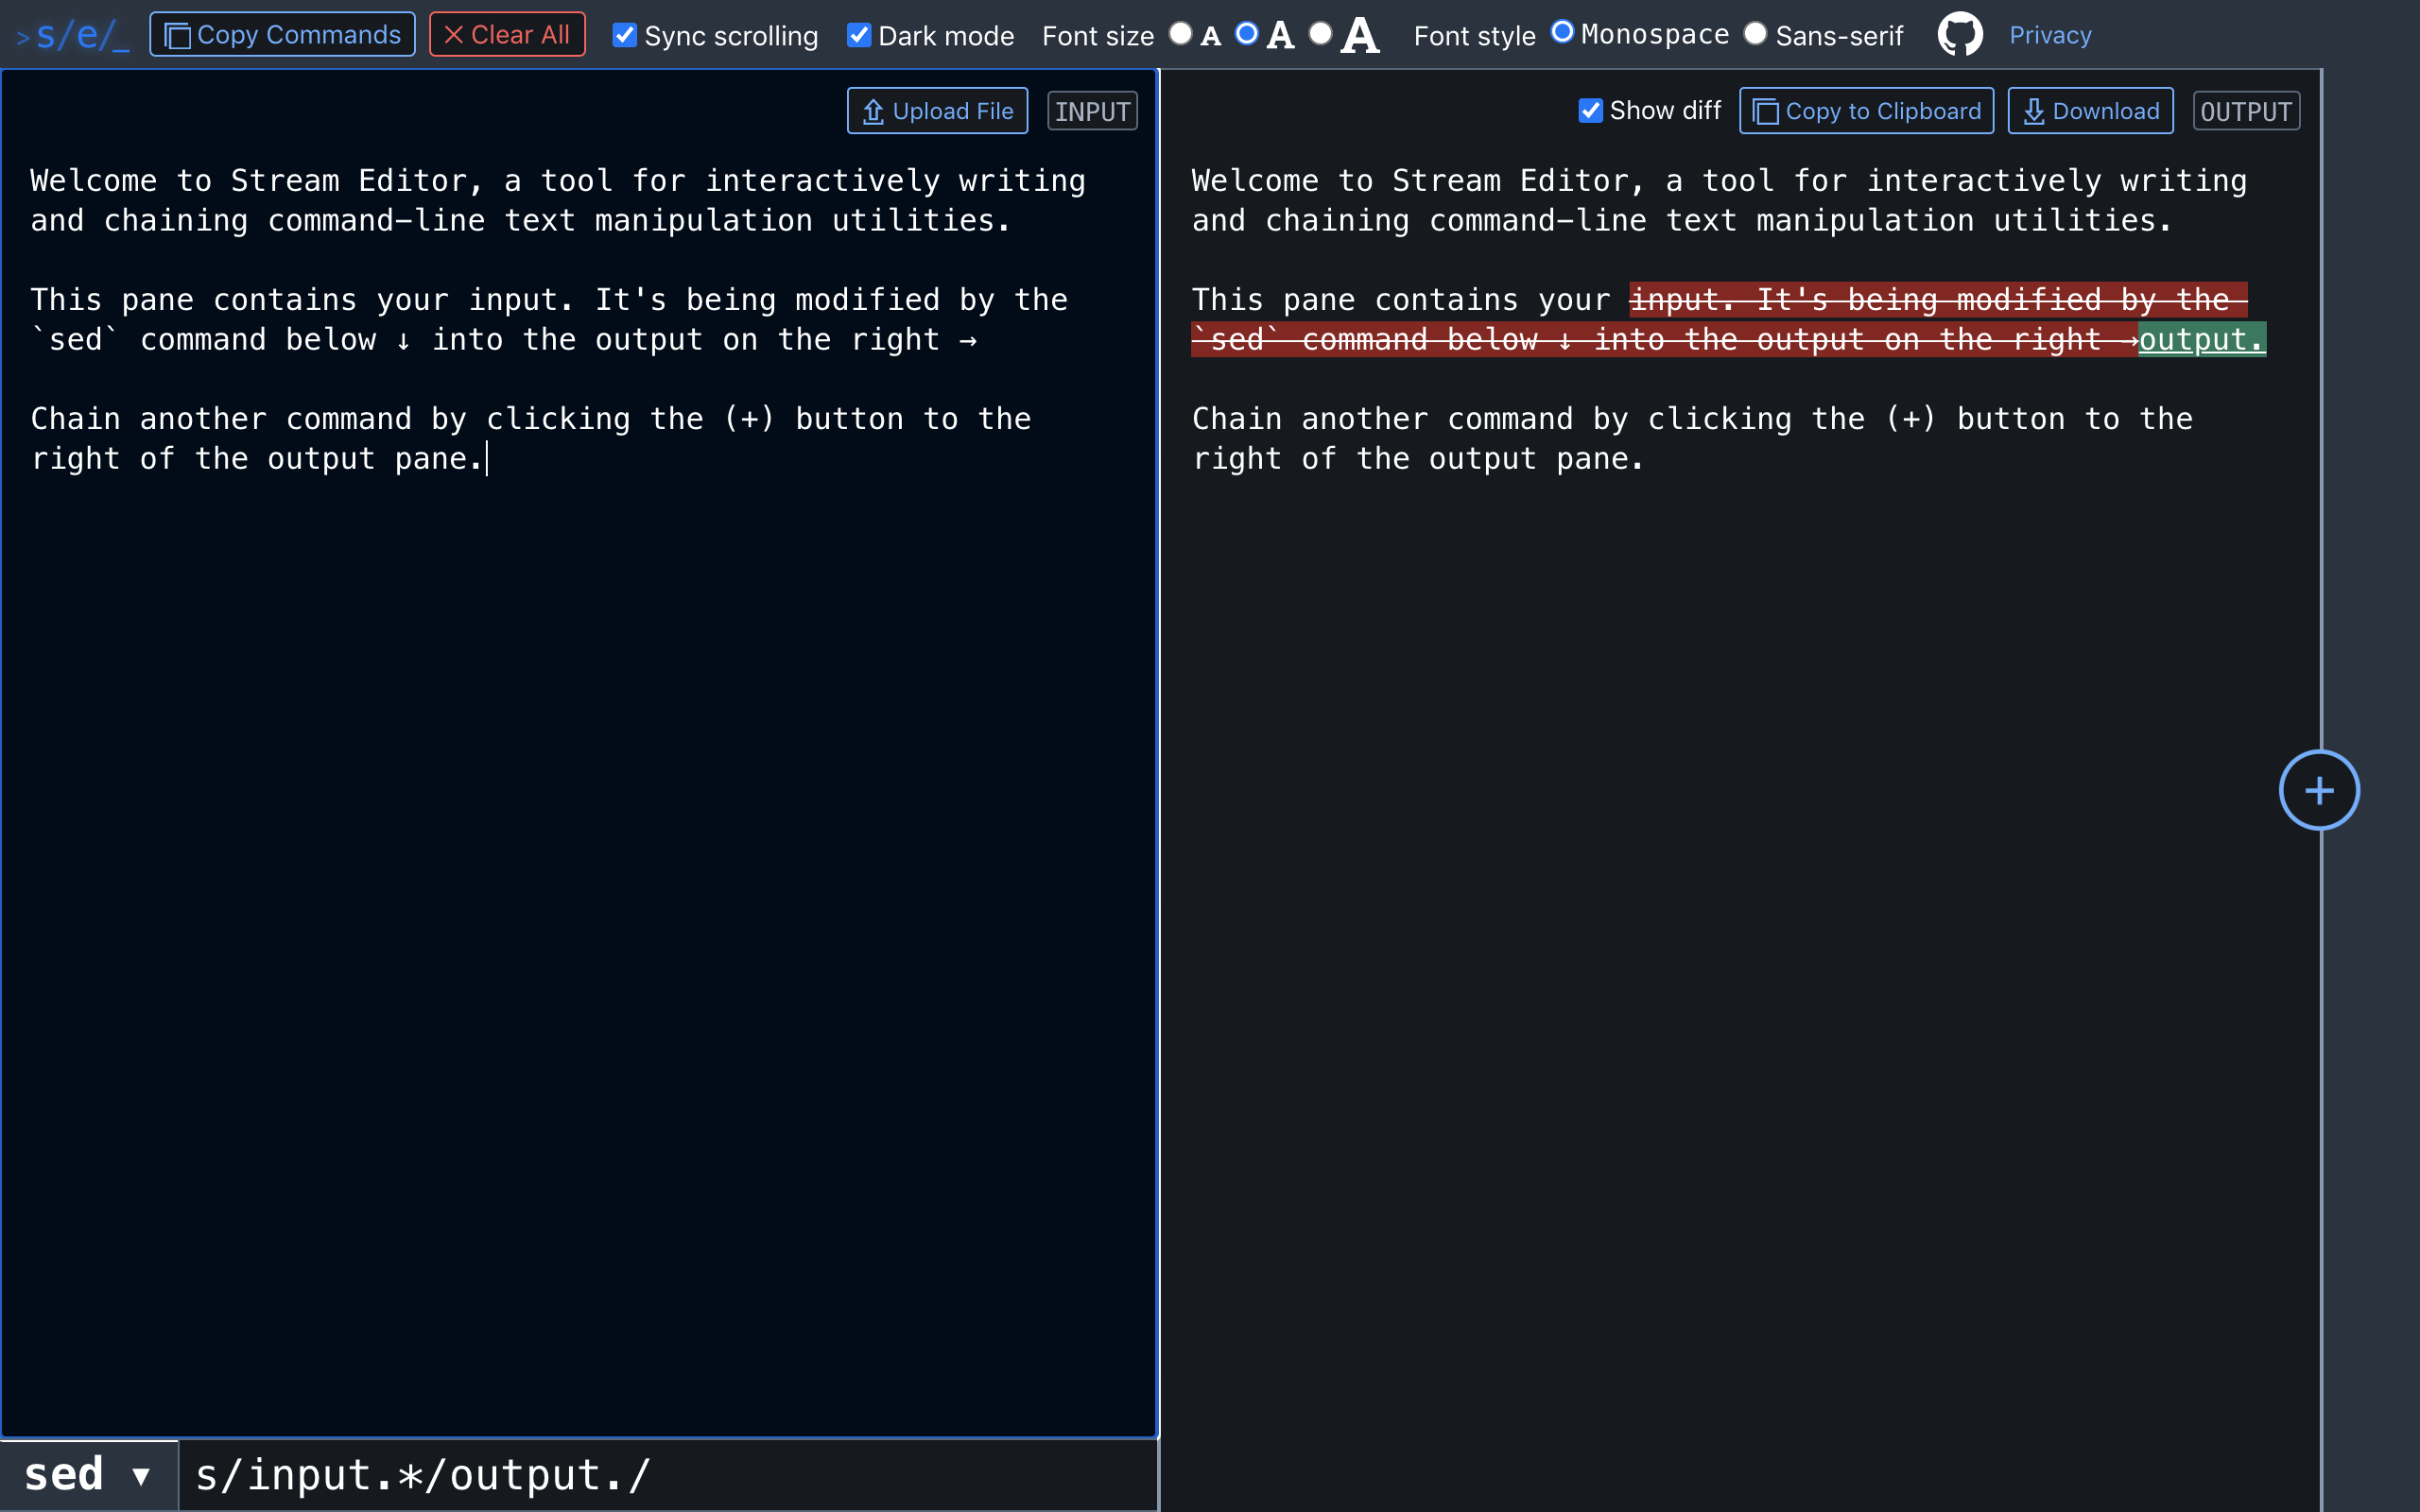2420x1512 pixels.
Task: Select the smallest font size radio
Action: click(1181, 34)
